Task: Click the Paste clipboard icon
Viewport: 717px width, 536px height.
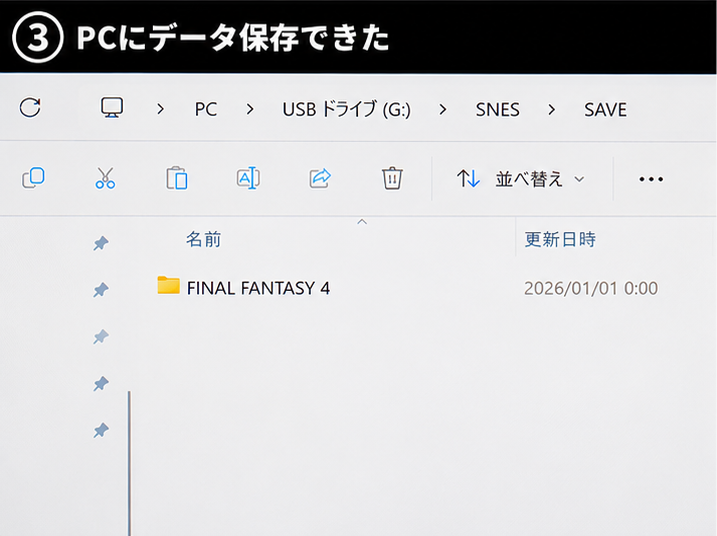Action: click(x=177, y=178)
